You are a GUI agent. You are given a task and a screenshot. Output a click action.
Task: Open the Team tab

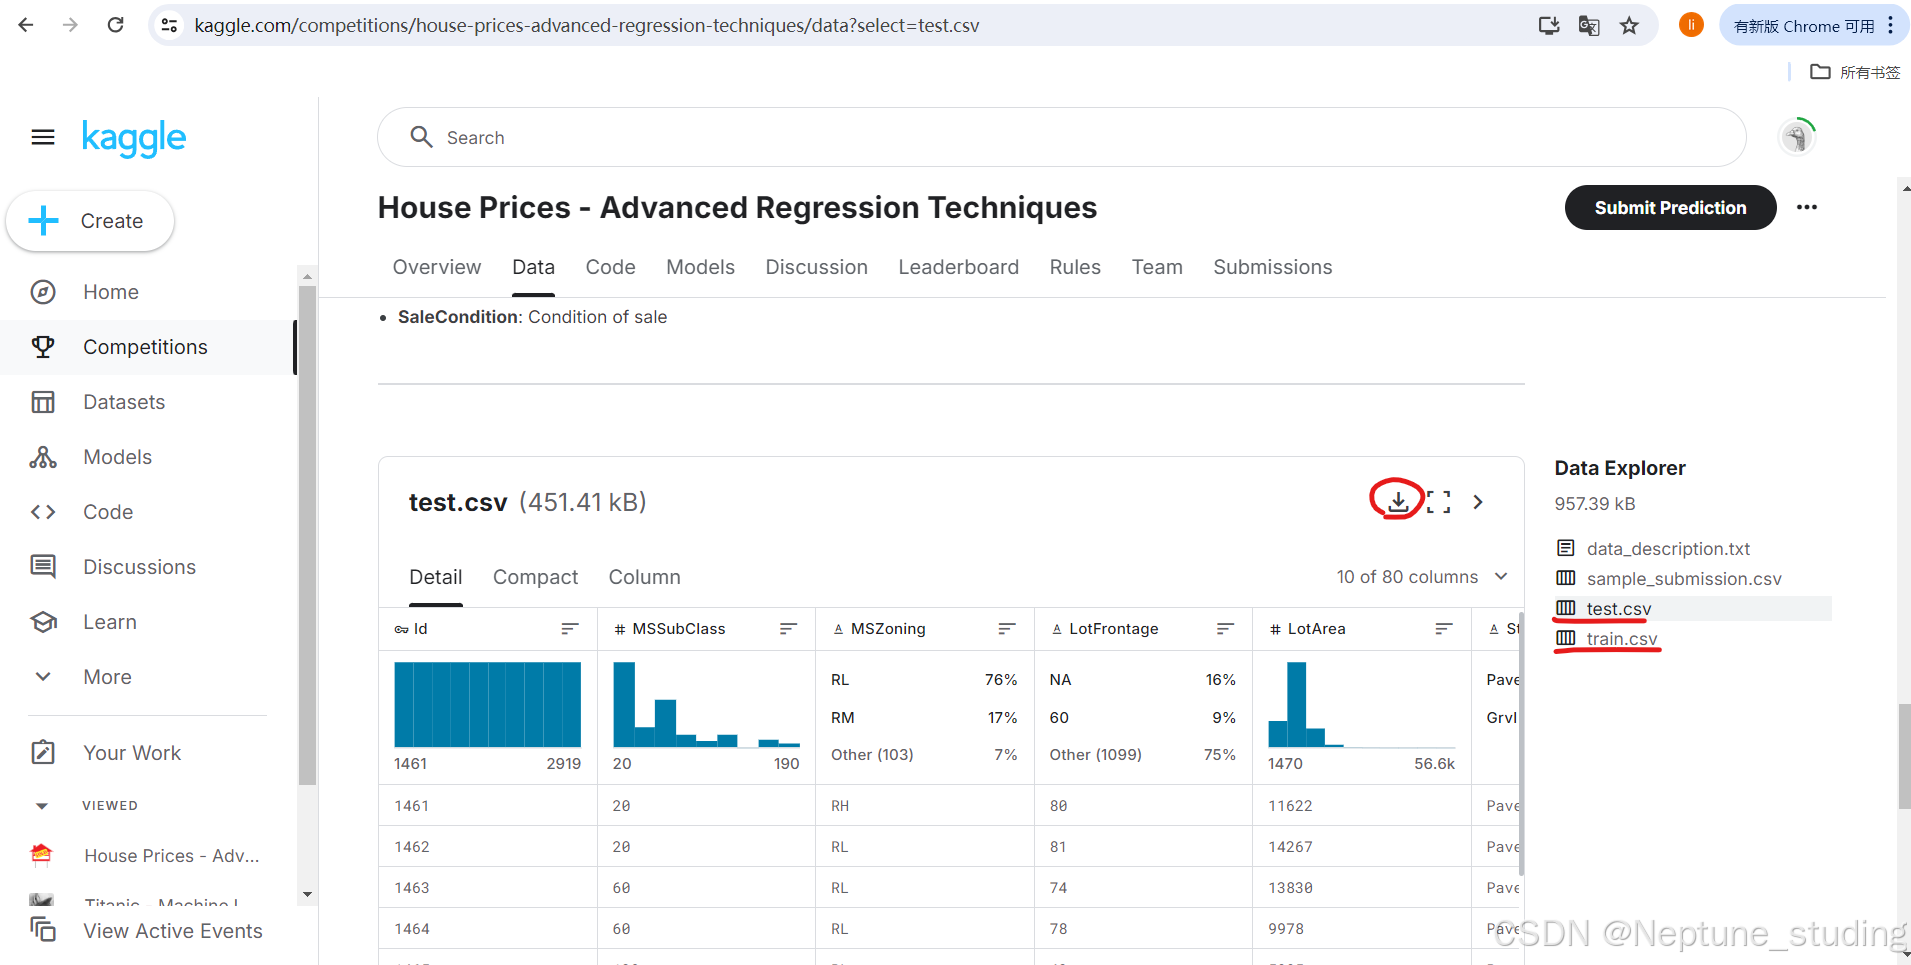[1157, 267]
